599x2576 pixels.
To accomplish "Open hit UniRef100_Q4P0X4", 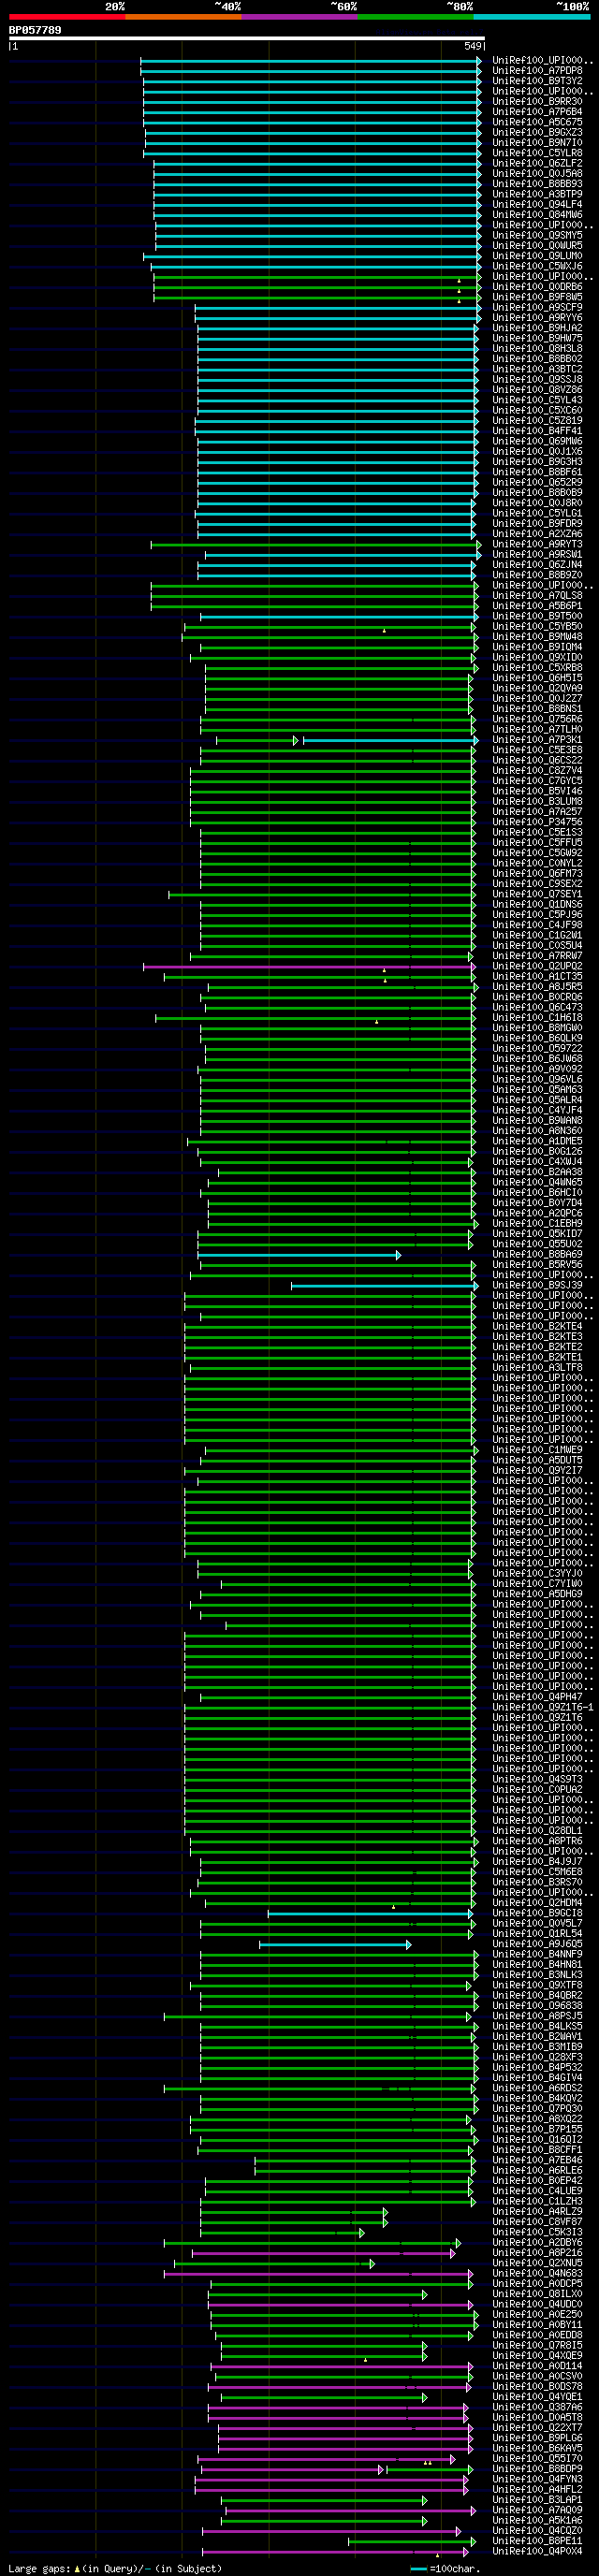I will click(x=537, y=2551).
